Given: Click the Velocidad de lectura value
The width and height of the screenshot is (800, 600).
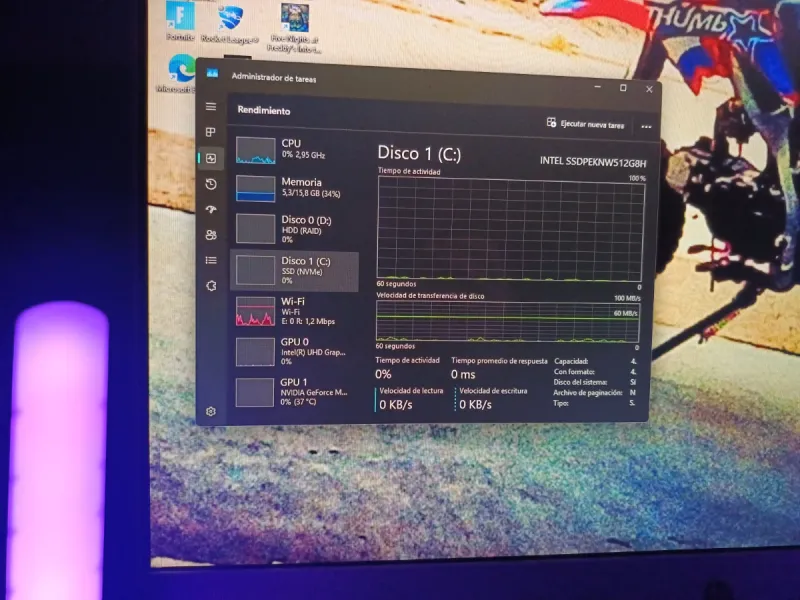Looking at the screenshot, I should (396, 405).
